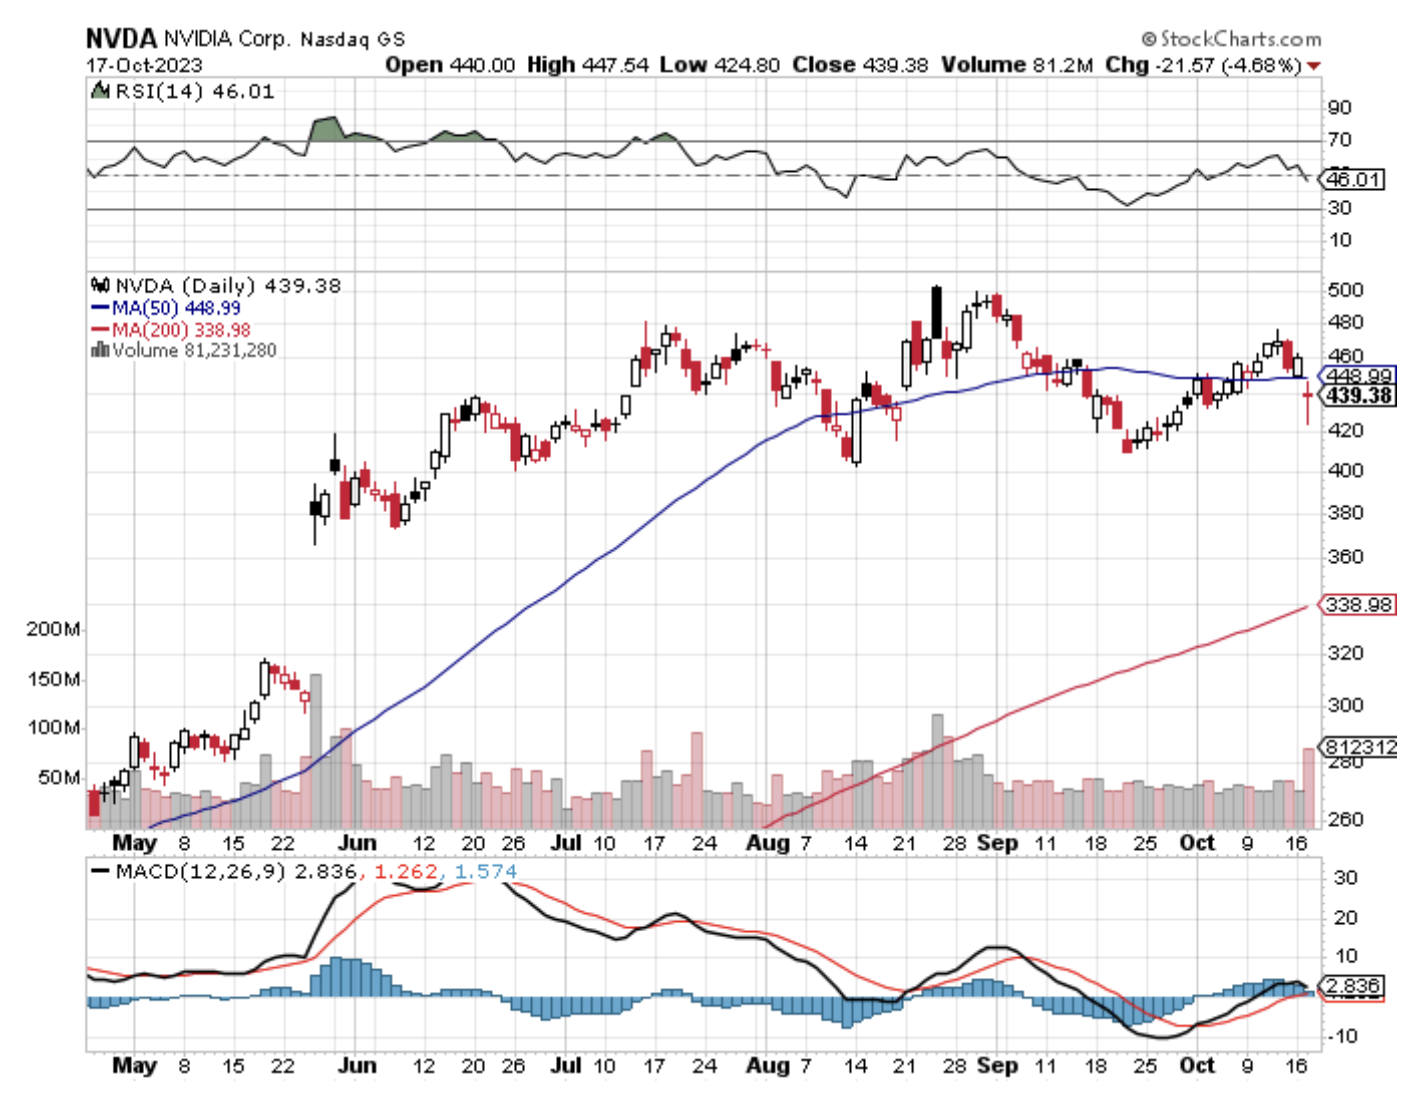Click the red MA(200) legend line
The image size is (1422, 1114).
[x=100, y=330]
